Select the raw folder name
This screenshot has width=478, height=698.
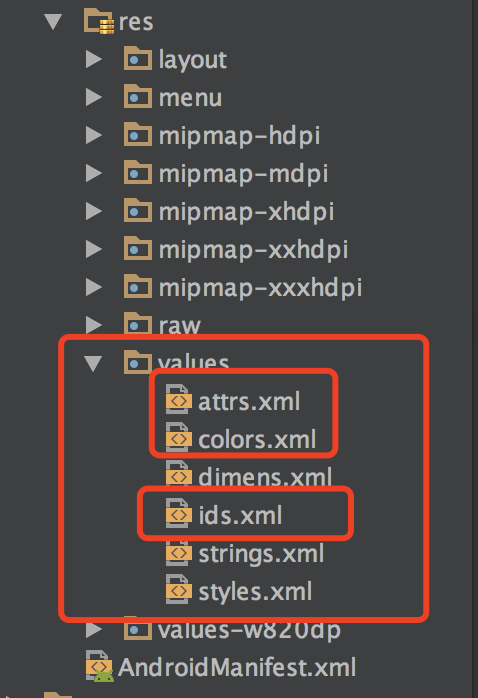coord(180,325)
